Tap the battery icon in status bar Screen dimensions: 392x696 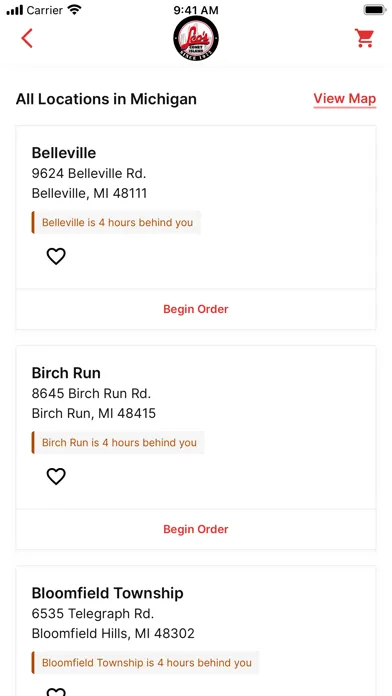(374, 10)
